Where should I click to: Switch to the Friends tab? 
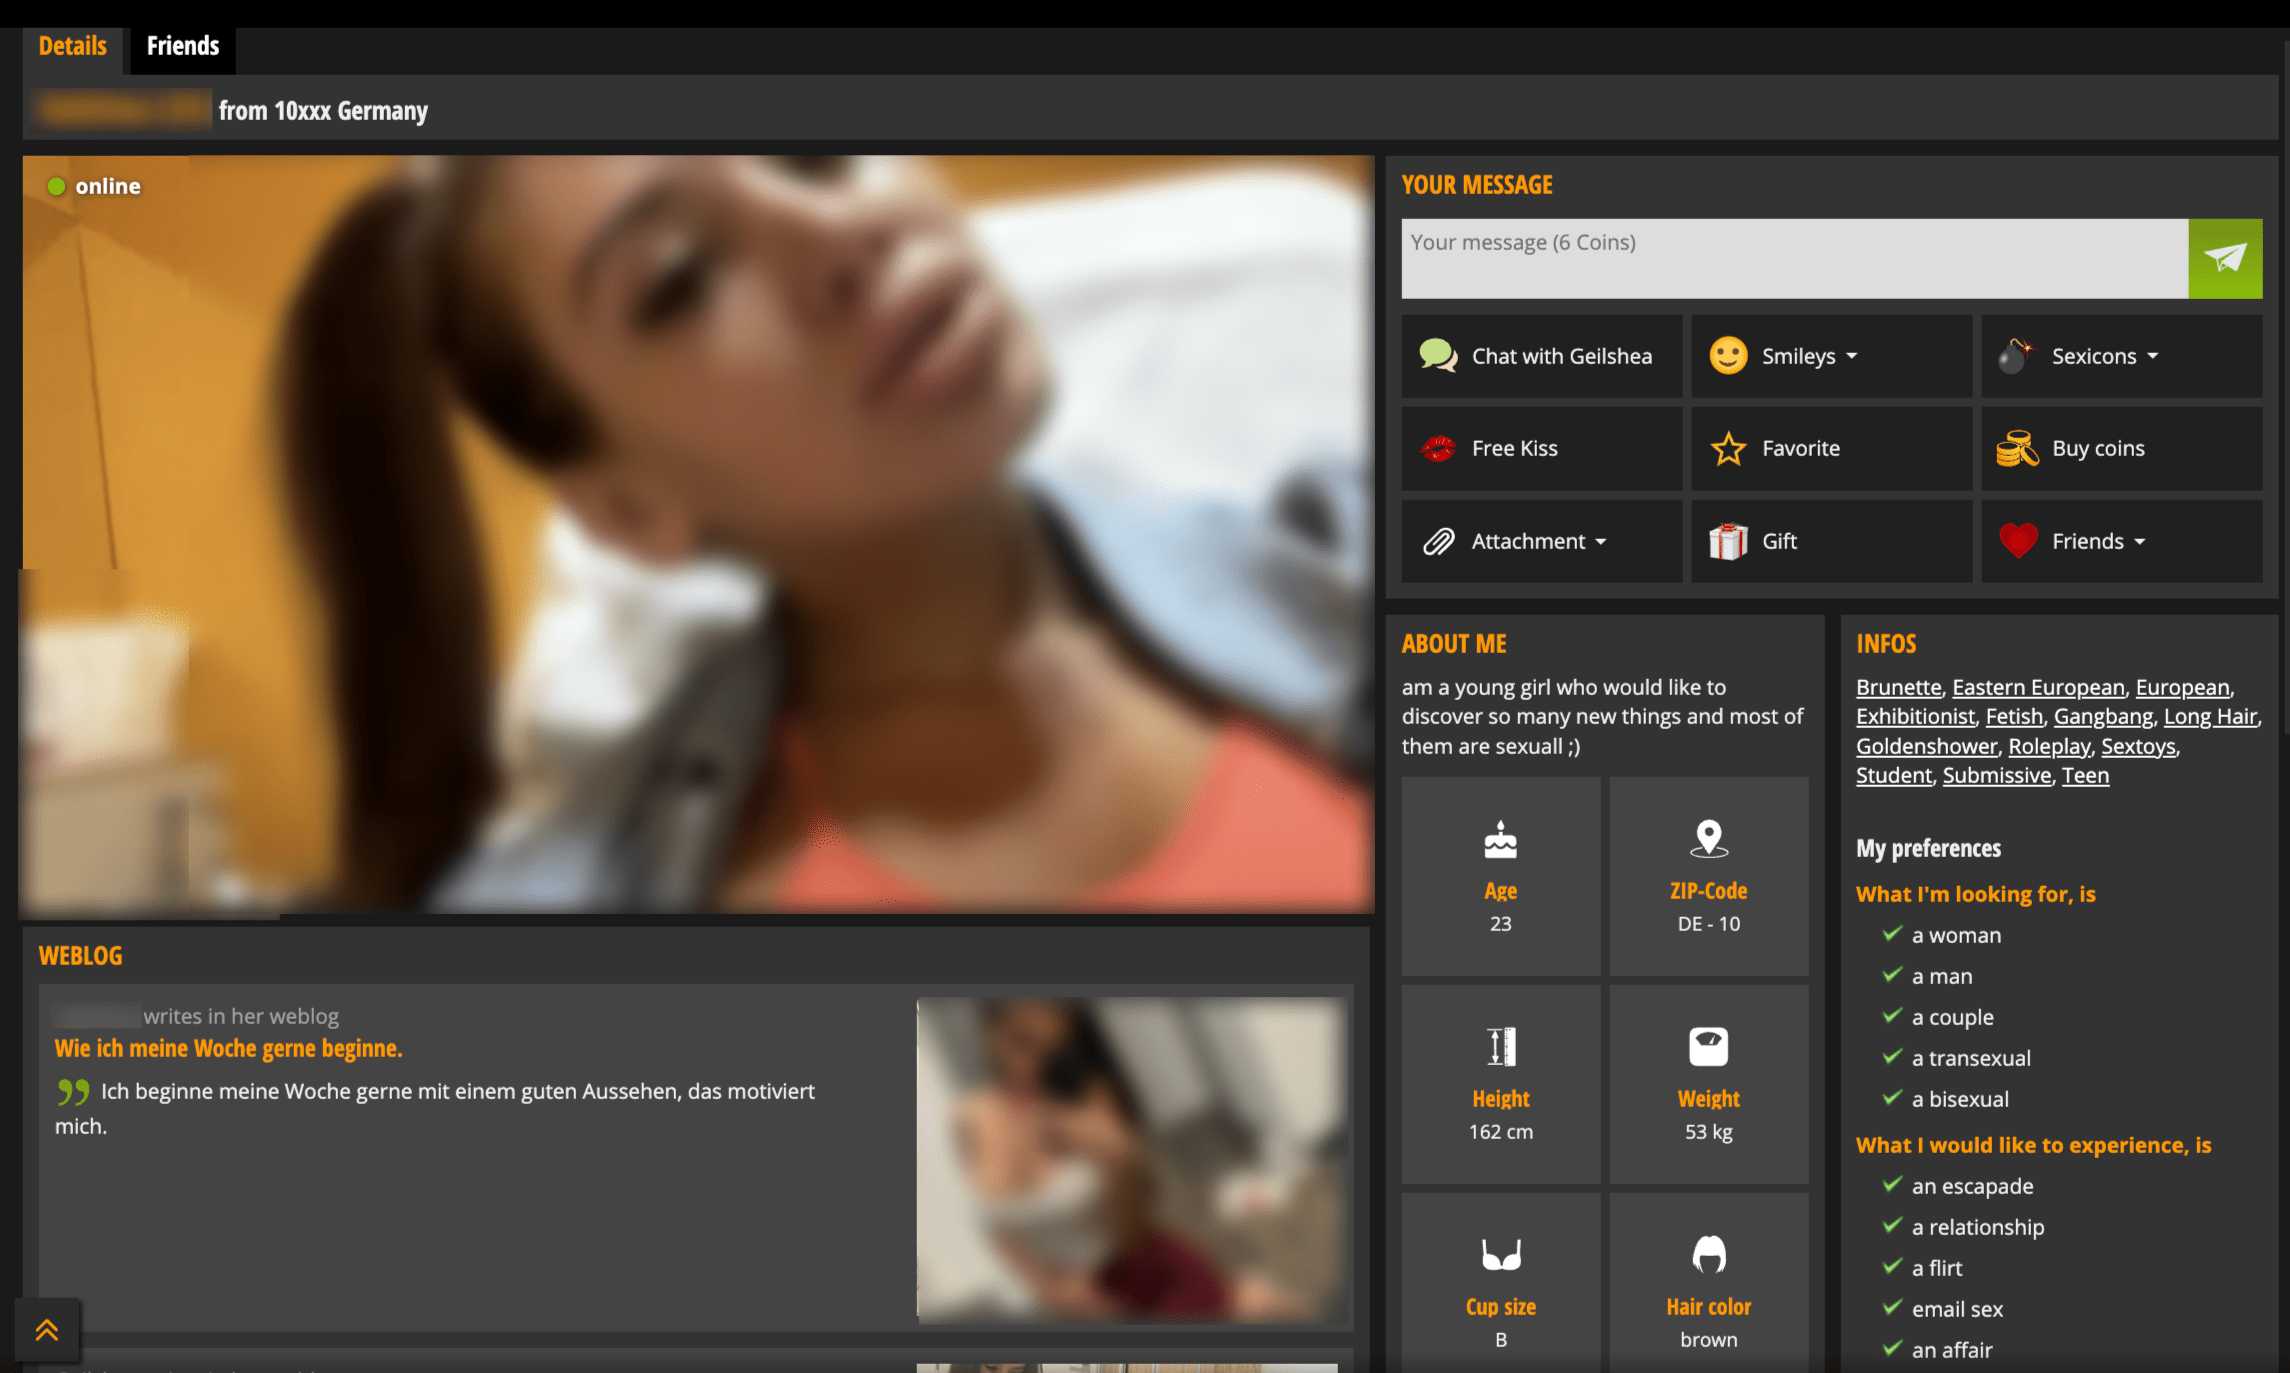point(182,46)
